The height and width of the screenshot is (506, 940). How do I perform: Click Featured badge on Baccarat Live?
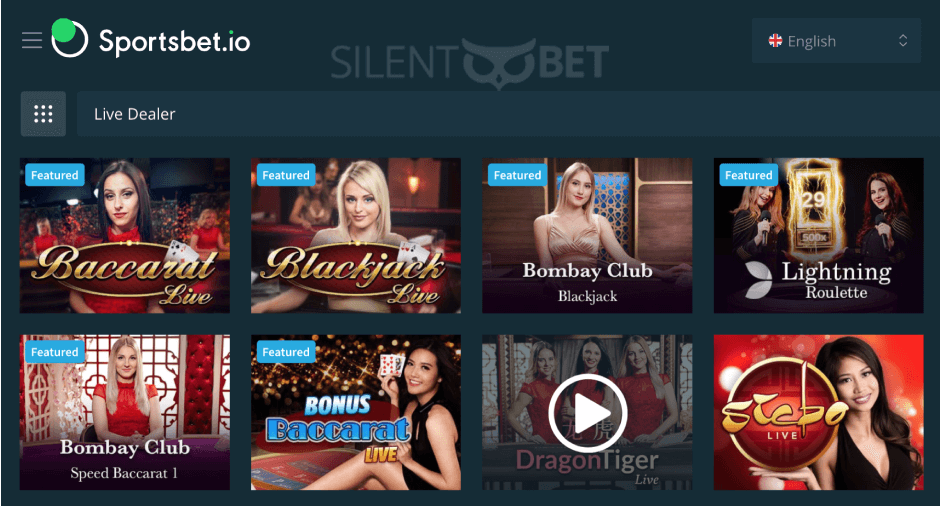coord(55,175)
